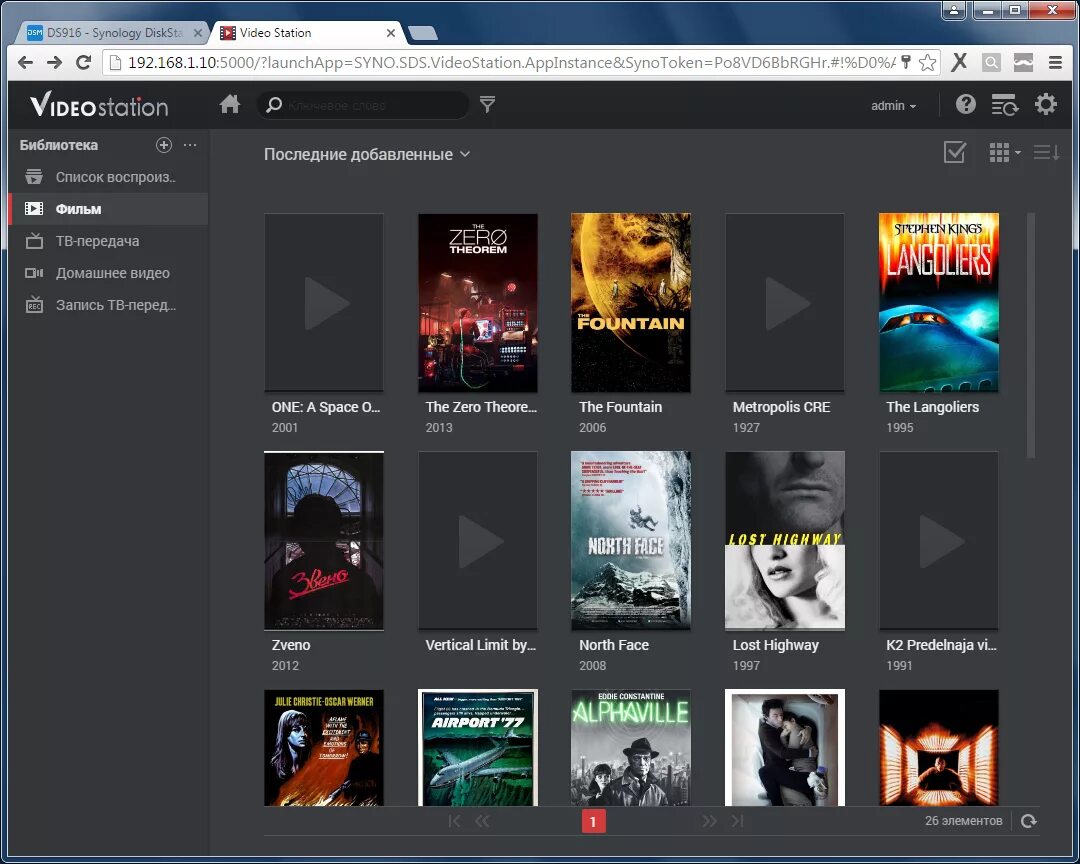Open ONE: A Space O... placeholder thumbnail
The height and width of the screenshot is (864, 1080).
pos(324,302)
